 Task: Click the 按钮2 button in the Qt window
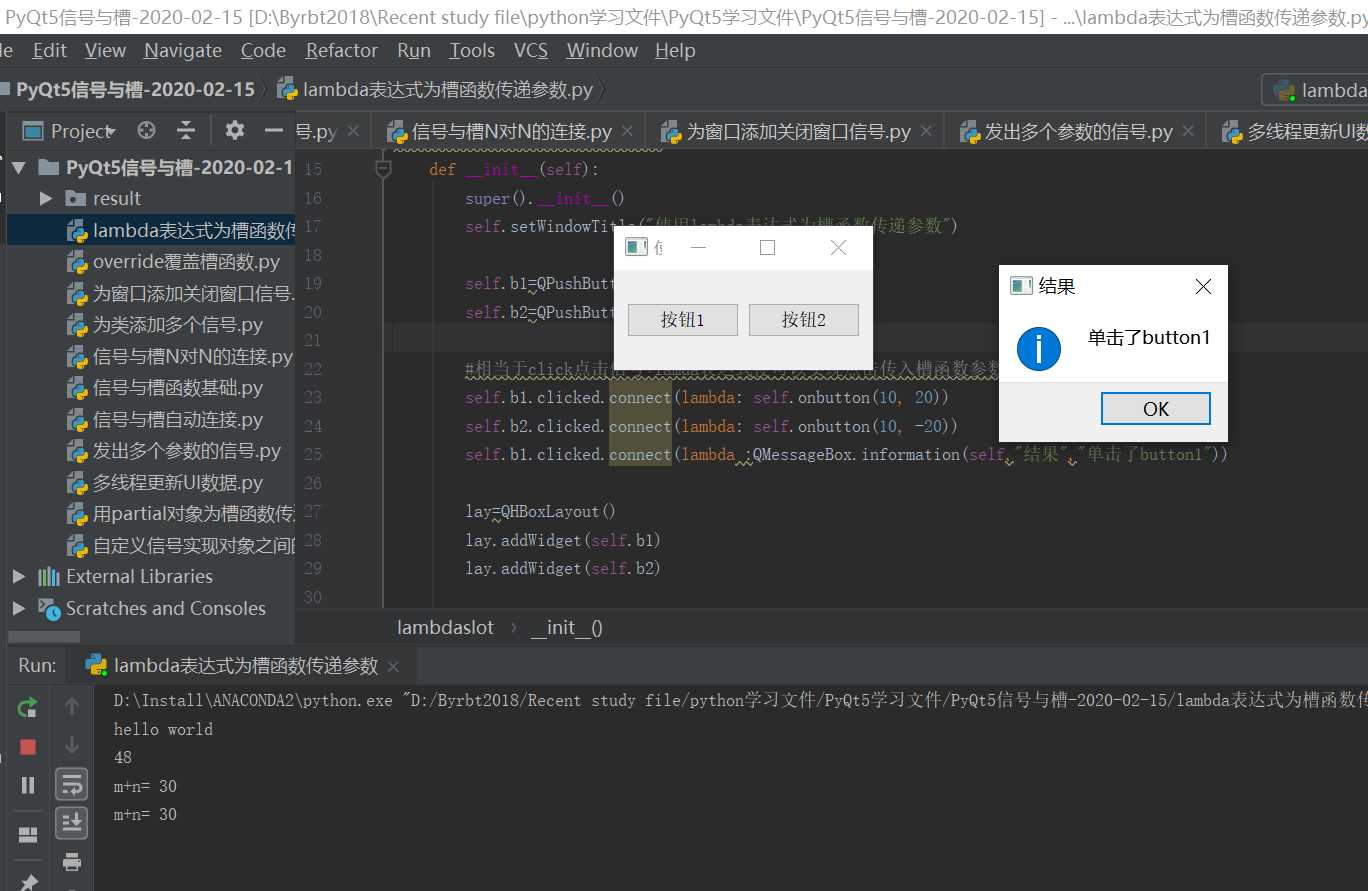(804, 320)
